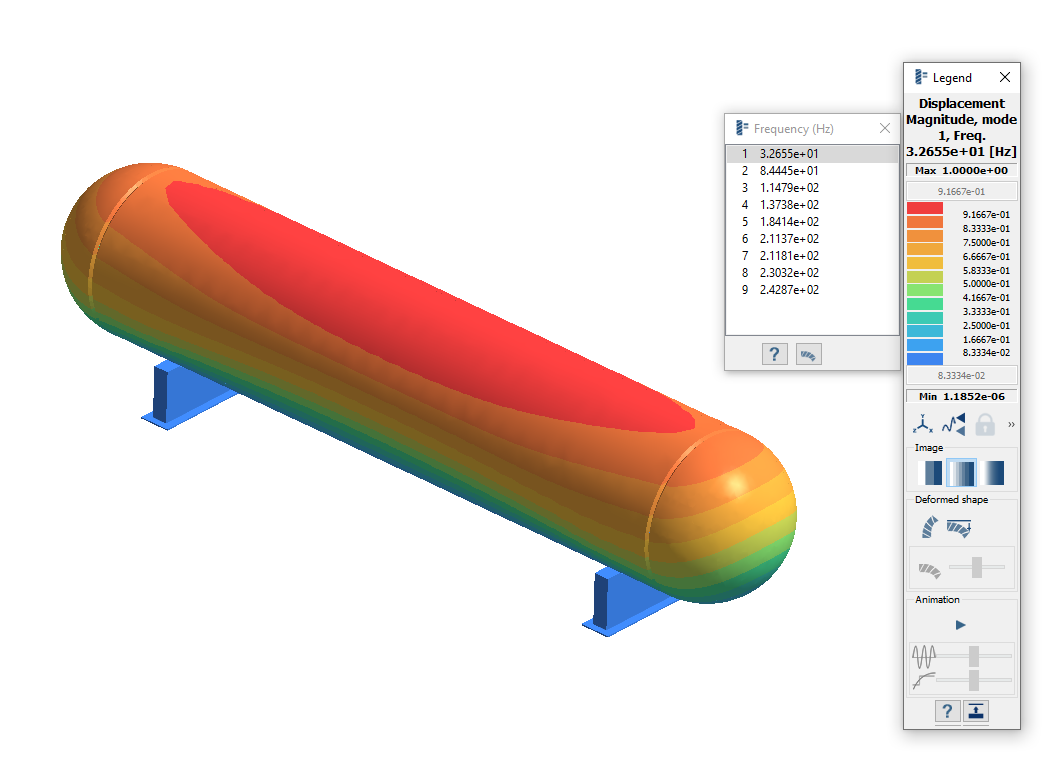This screenshot has width=1053, height=768.
Task: Click the upper limit field showing 9.1667e-01
Action: 961,191
